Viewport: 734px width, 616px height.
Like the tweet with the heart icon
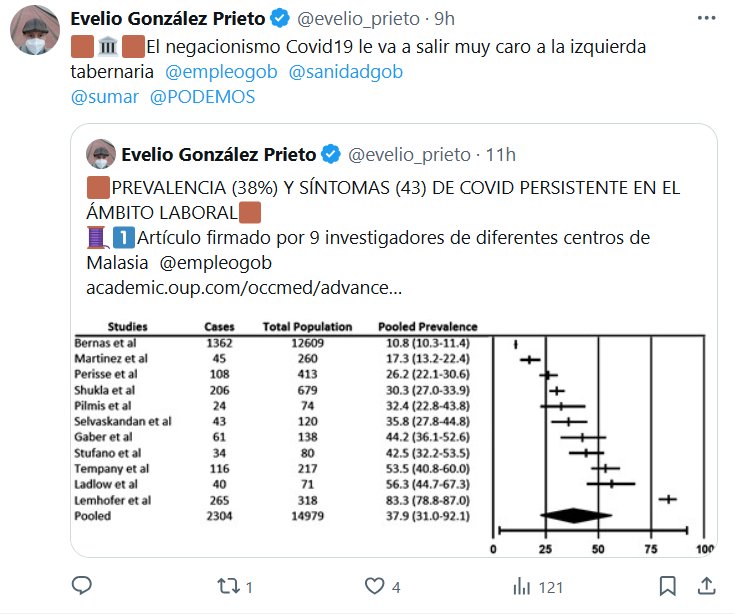click(375, 585)
